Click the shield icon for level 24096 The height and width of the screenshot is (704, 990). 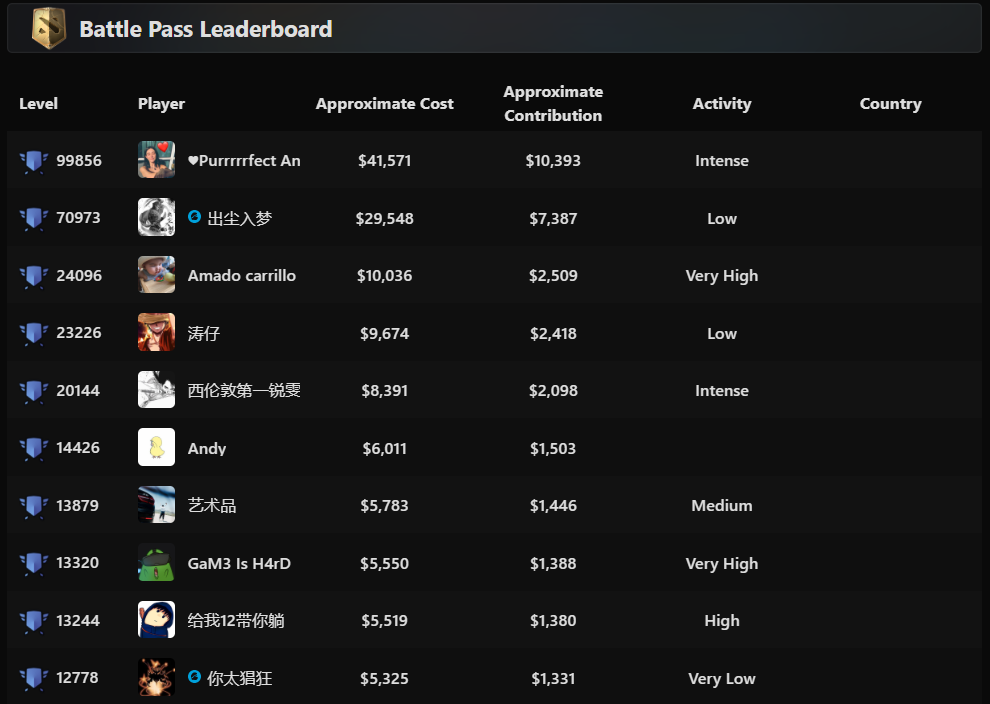coord(34,276)
